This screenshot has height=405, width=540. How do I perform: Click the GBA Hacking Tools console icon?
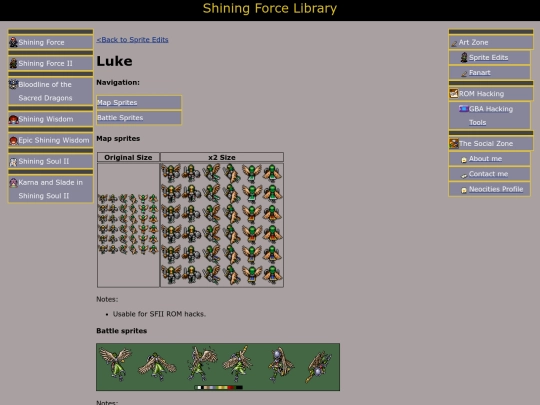click(x=464, y=109)
